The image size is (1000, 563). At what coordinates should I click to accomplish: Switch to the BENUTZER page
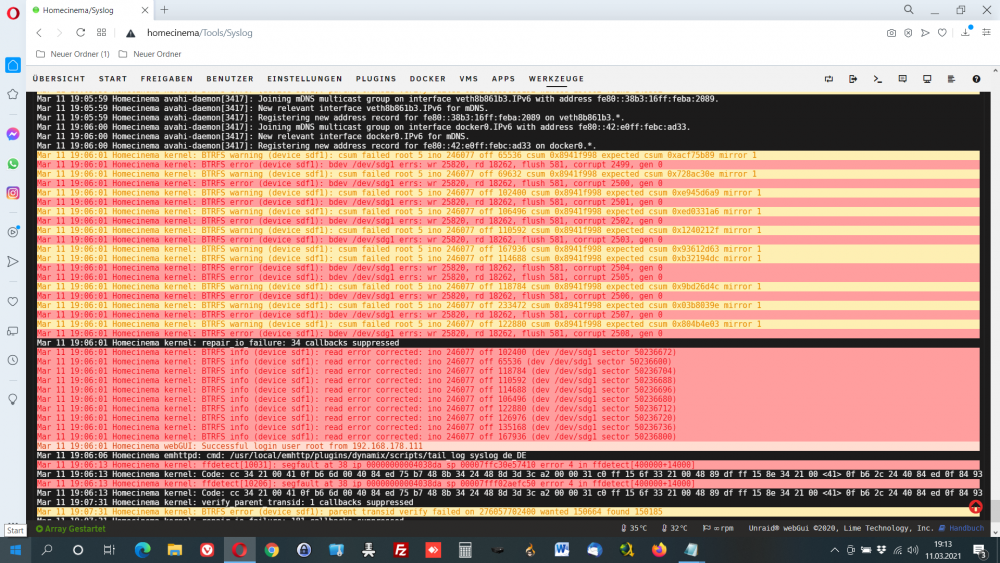click(x=230, y=79)
